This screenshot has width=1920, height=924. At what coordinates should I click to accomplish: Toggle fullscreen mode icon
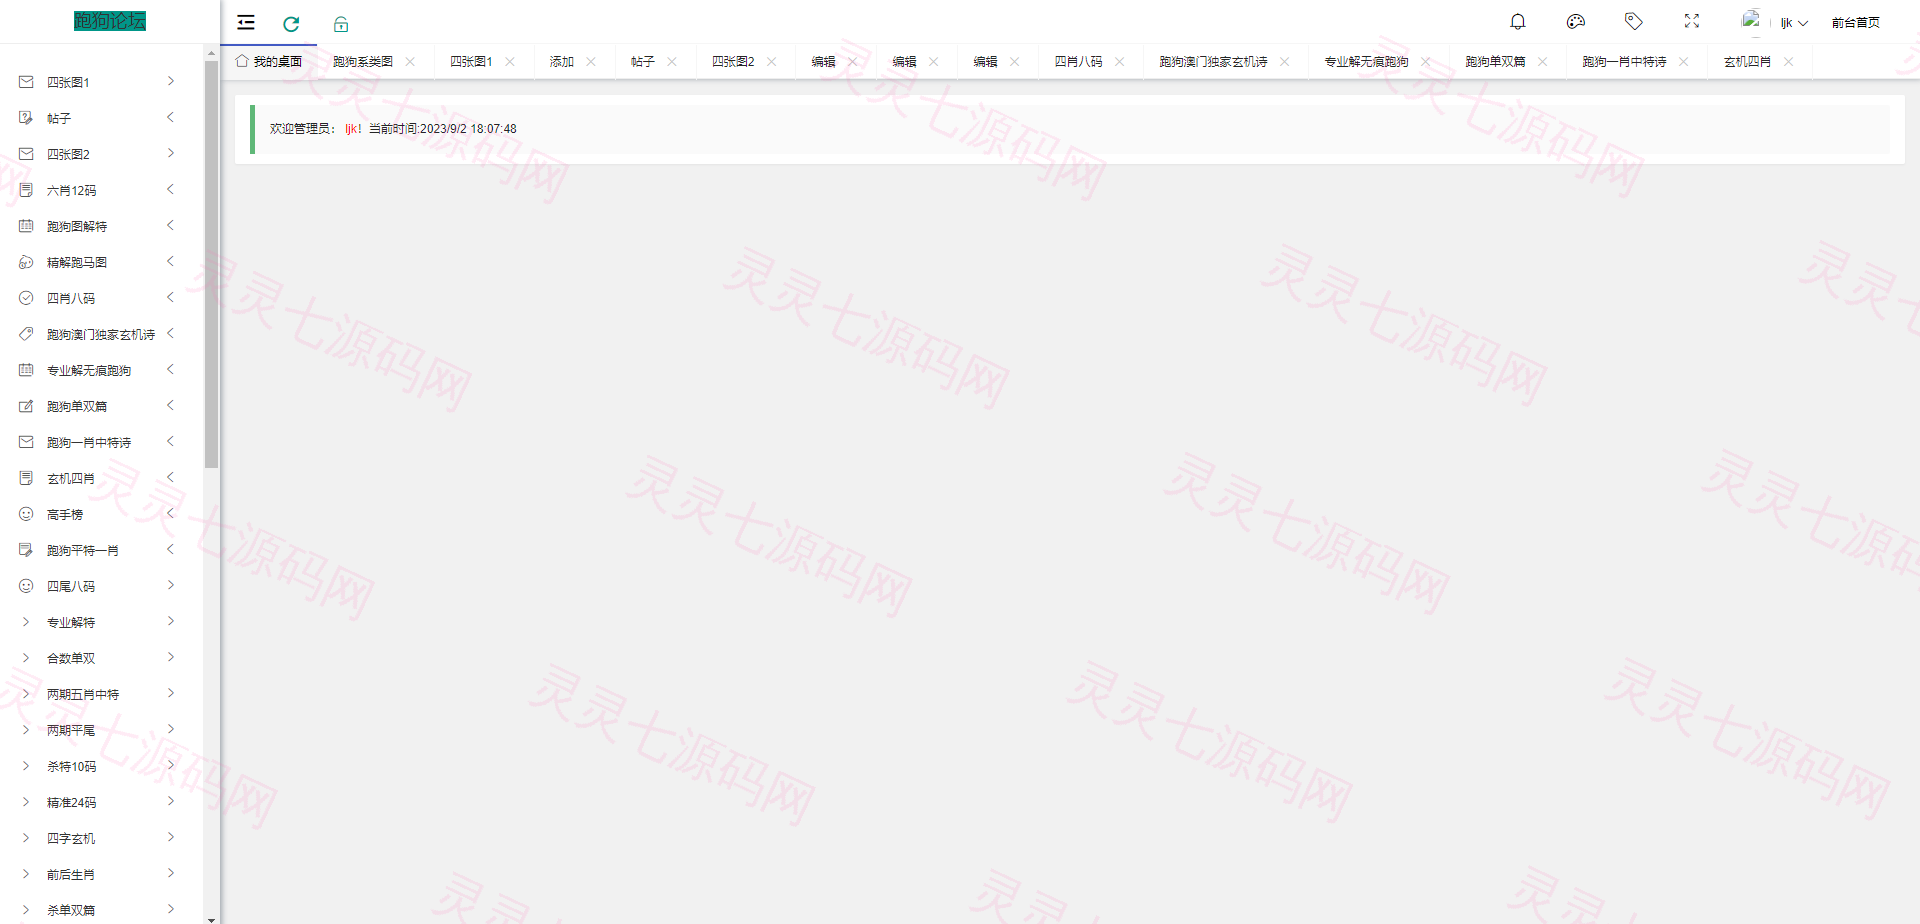click(x=1692, y=22)
